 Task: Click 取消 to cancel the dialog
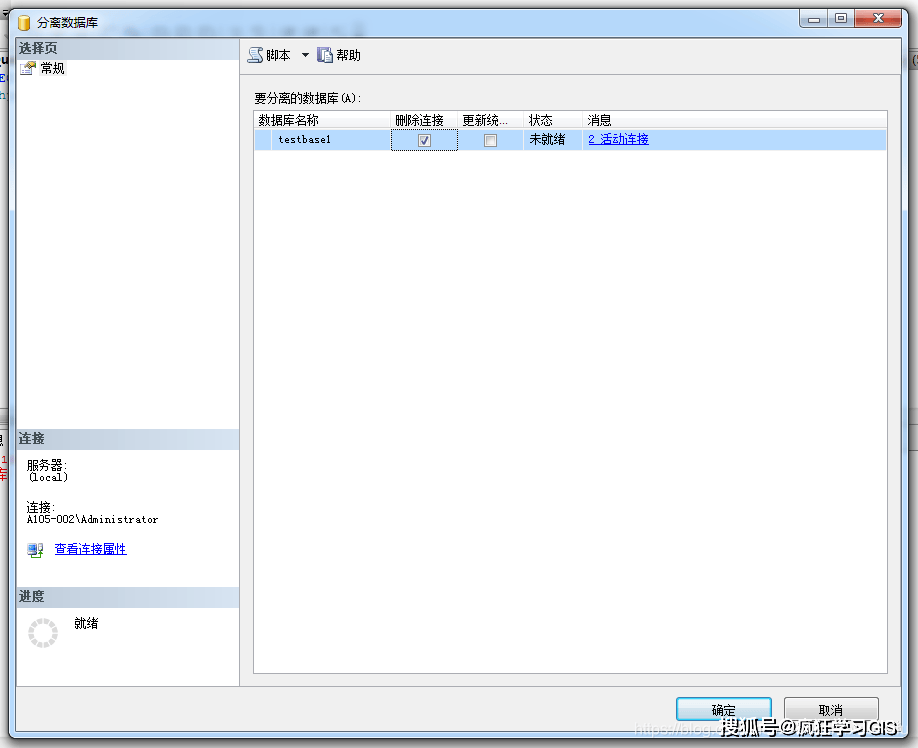click(831, 710)
